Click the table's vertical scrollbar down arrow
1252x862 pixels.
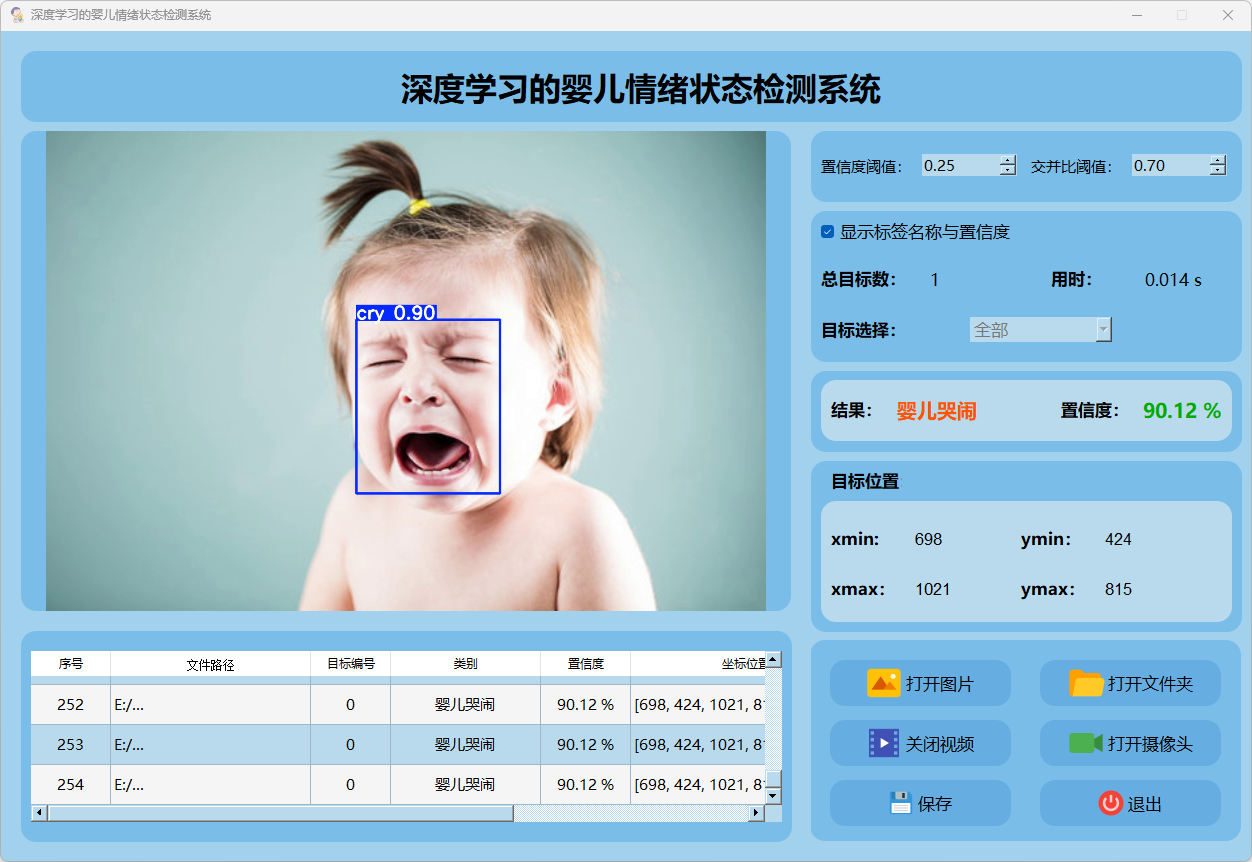click(x=773, y=796)
